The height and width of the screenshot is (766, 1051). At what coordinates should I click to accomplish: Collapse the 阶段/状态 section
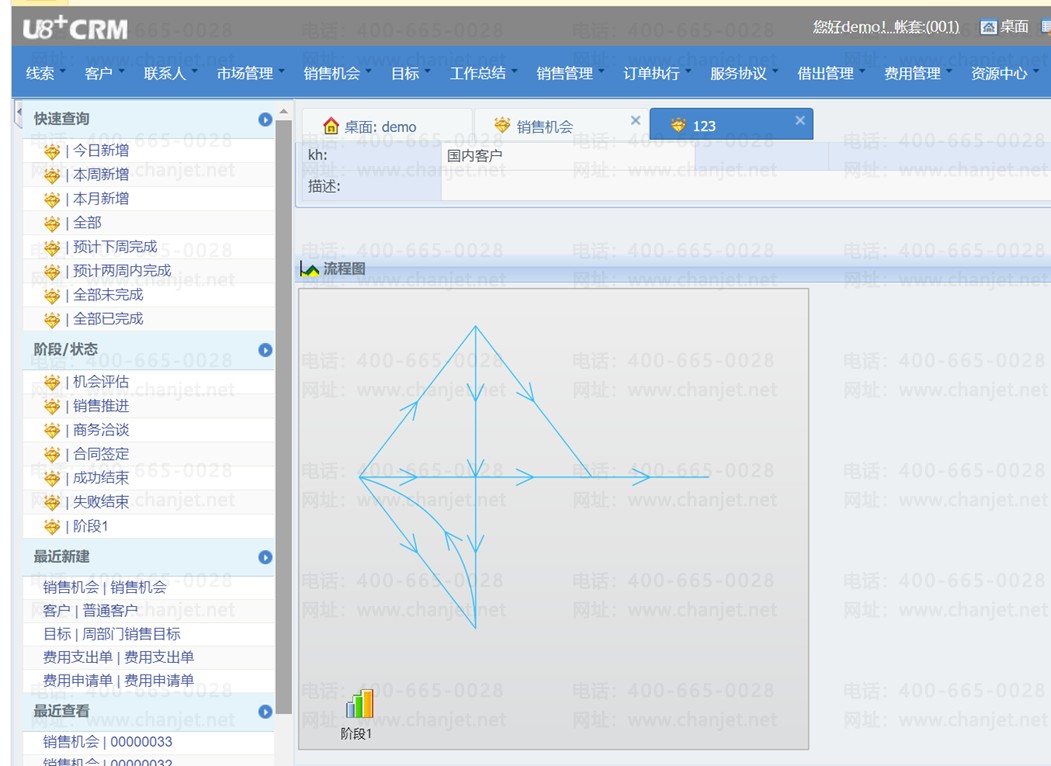click(265, 350)
